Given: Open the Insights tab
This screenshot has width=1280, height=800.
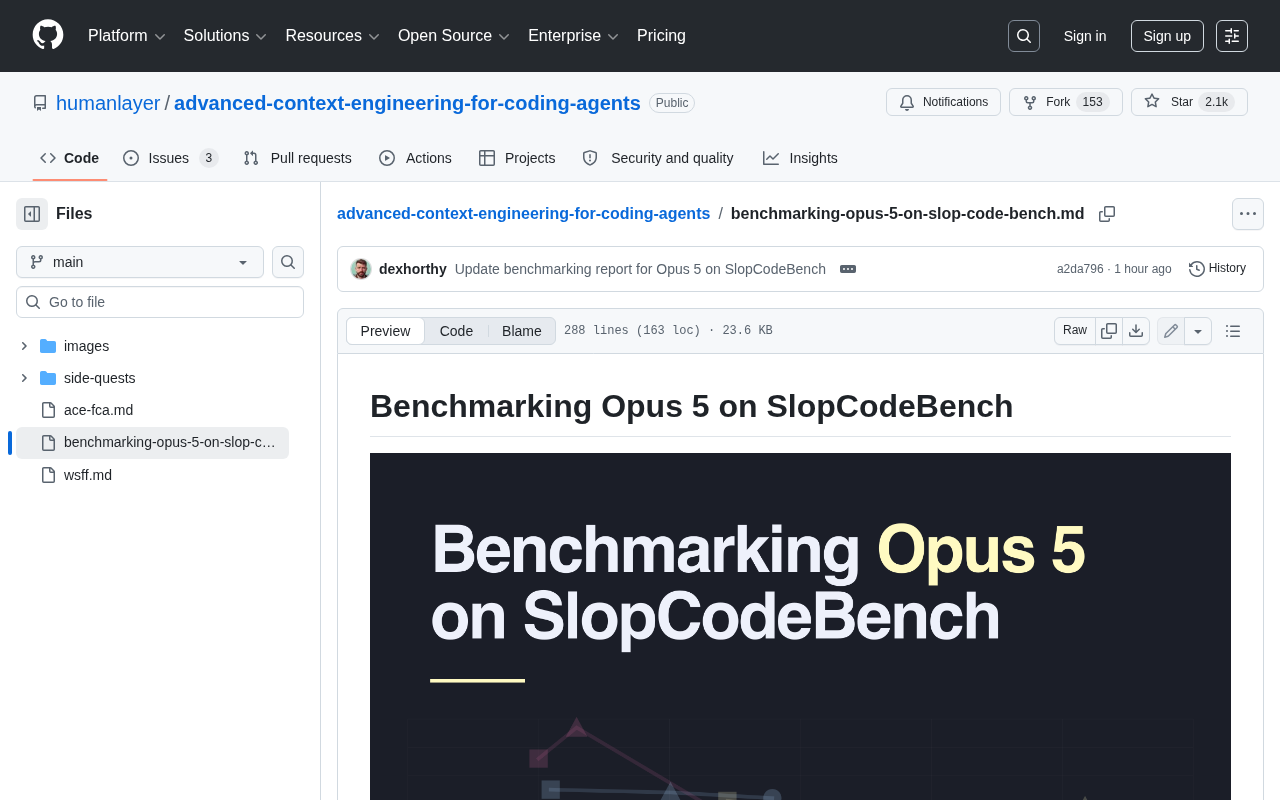Looking at the screenshot, I should pos(800,158).
